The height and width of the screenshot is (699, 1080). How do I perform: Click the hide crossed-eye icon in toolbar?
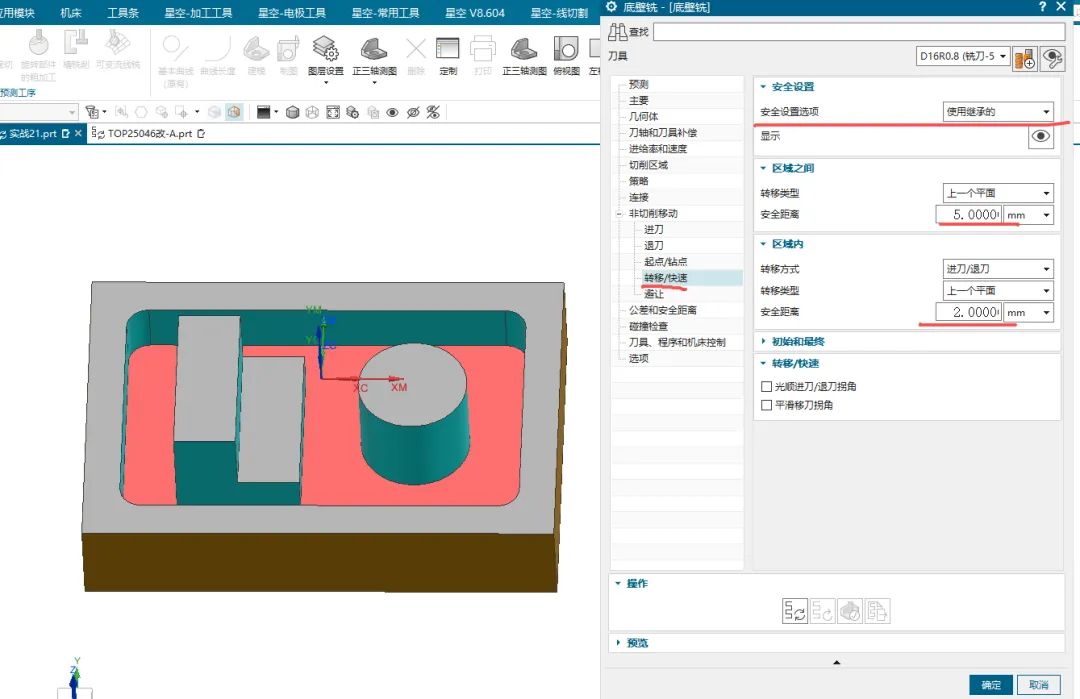[x=413, y=112]
